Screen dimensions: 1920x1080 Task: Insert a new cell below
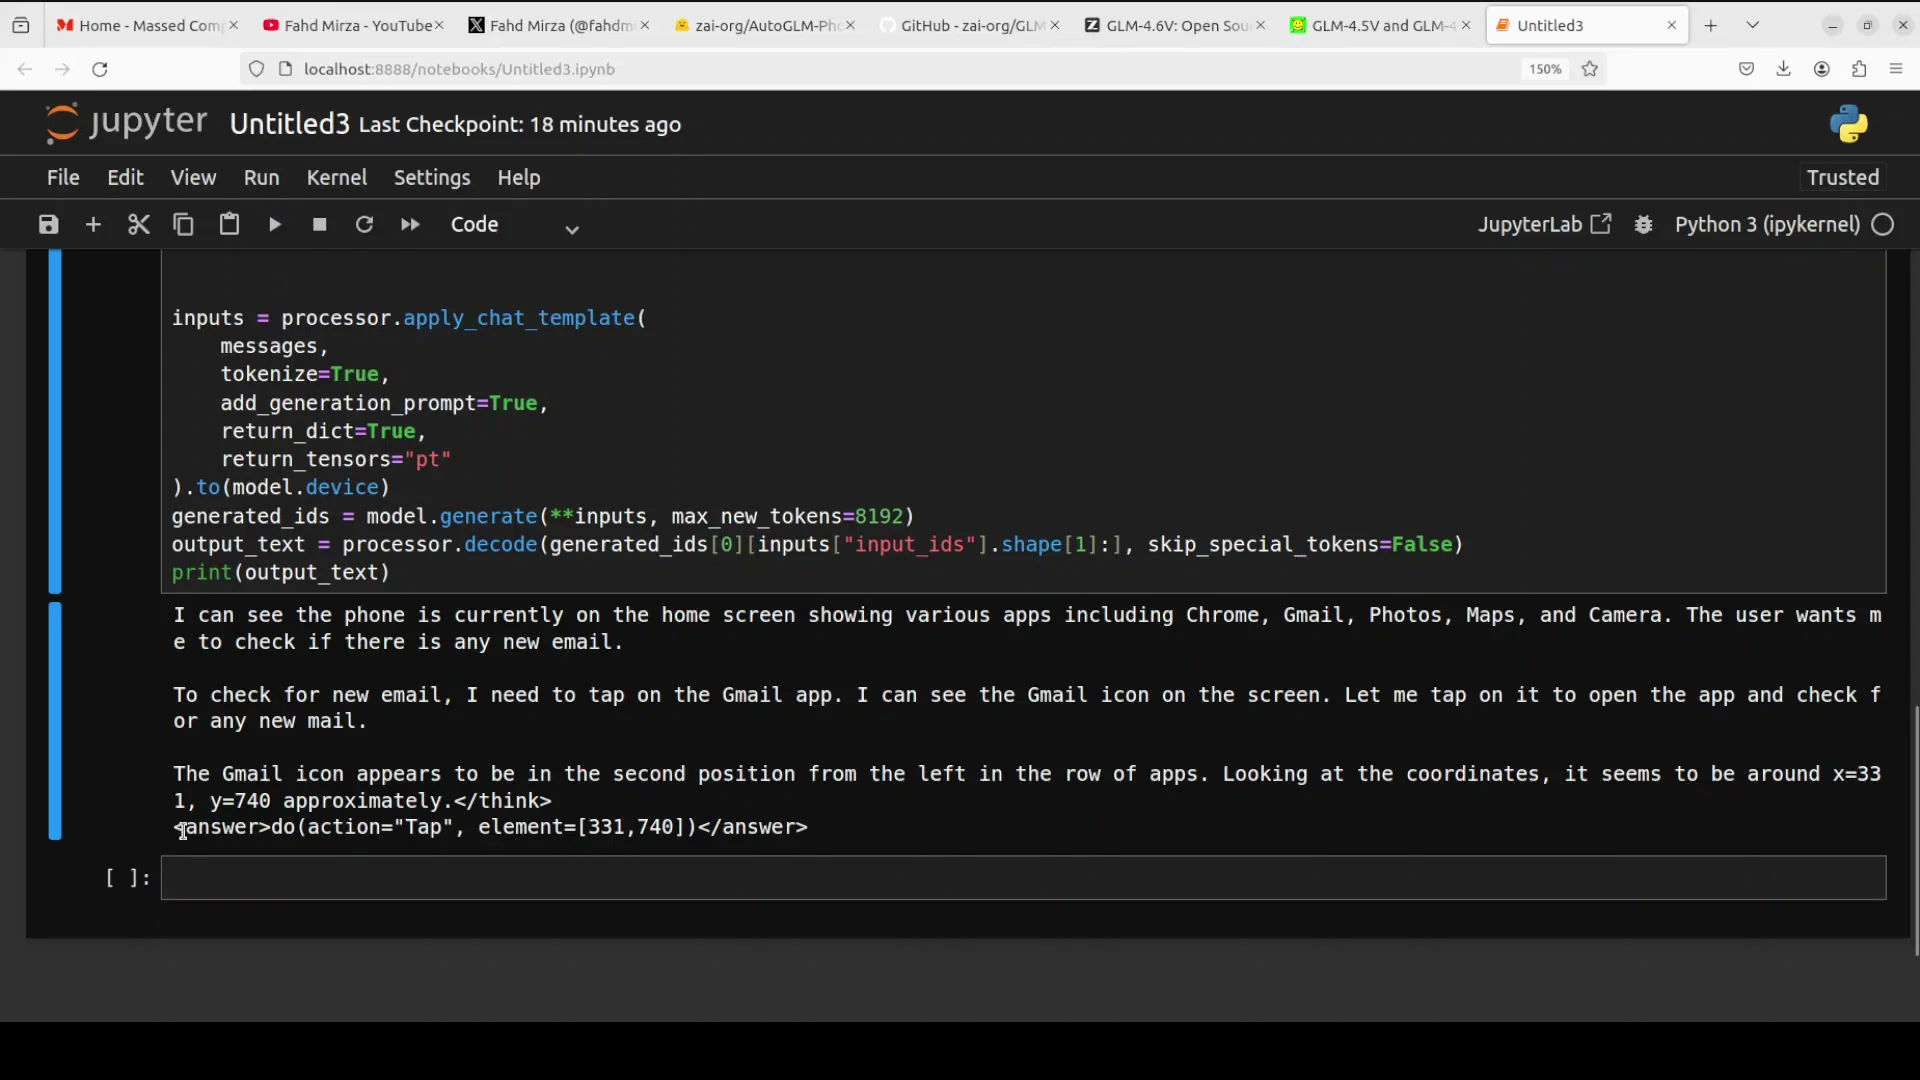click(93, 224)
